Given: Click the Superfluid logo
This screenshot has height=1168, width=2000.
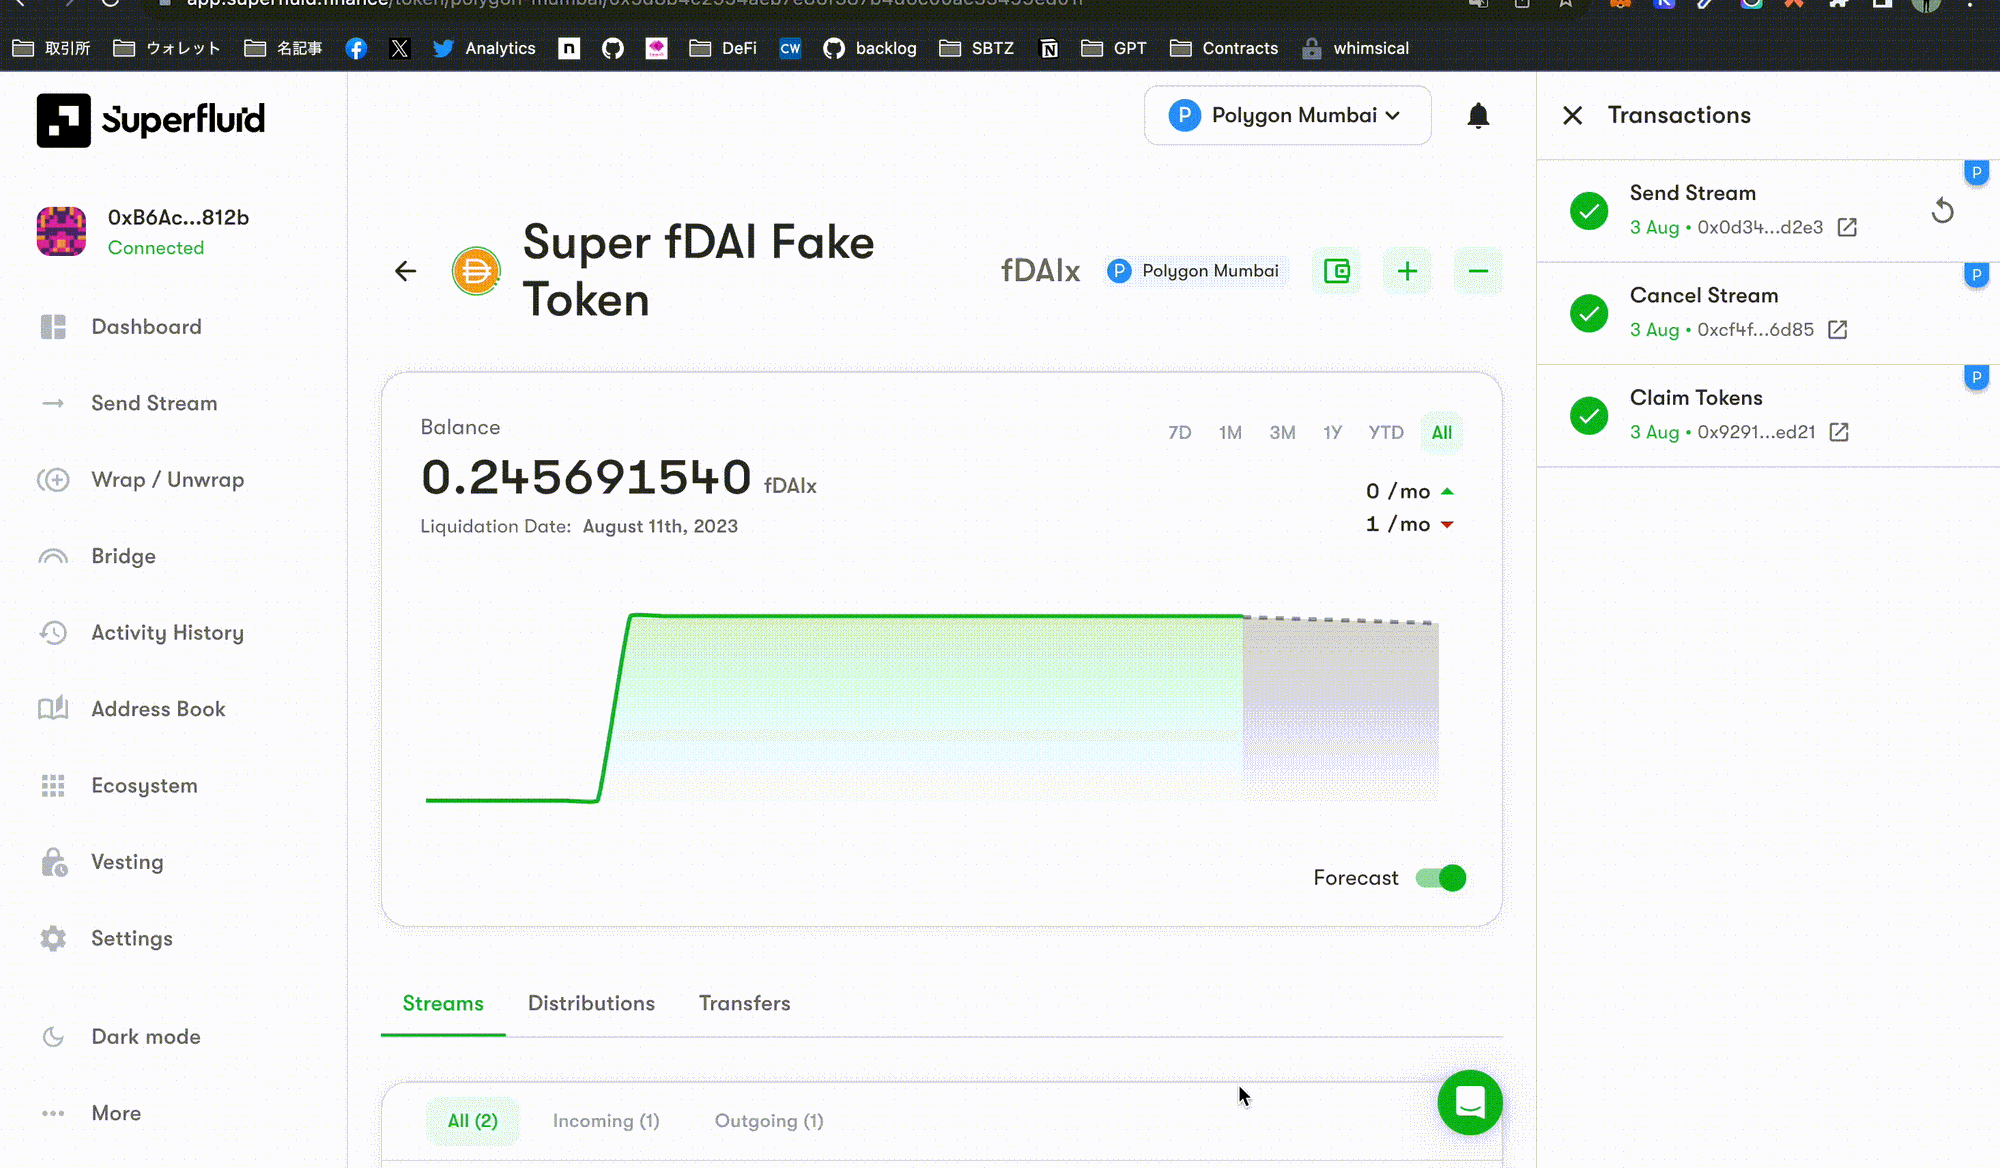Looking at the screenshot, I should 151,120.
